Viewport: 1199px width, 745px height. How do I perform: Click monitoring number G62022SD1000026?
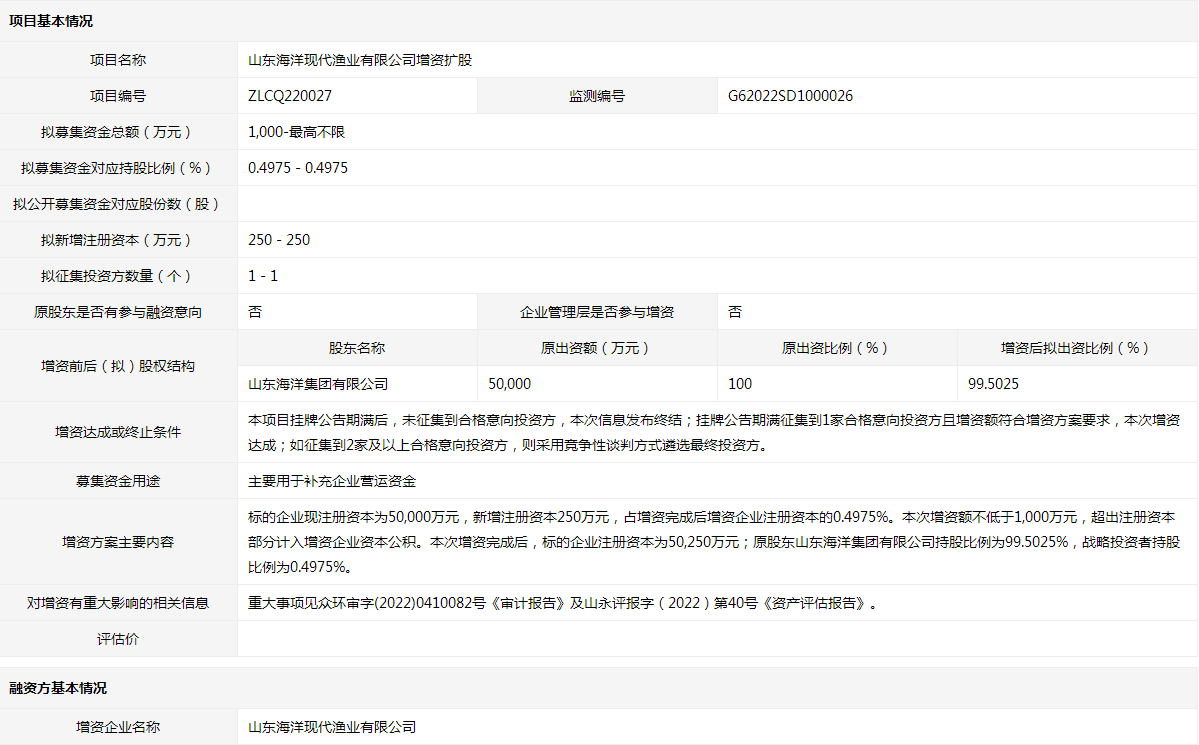click(790, 96)
